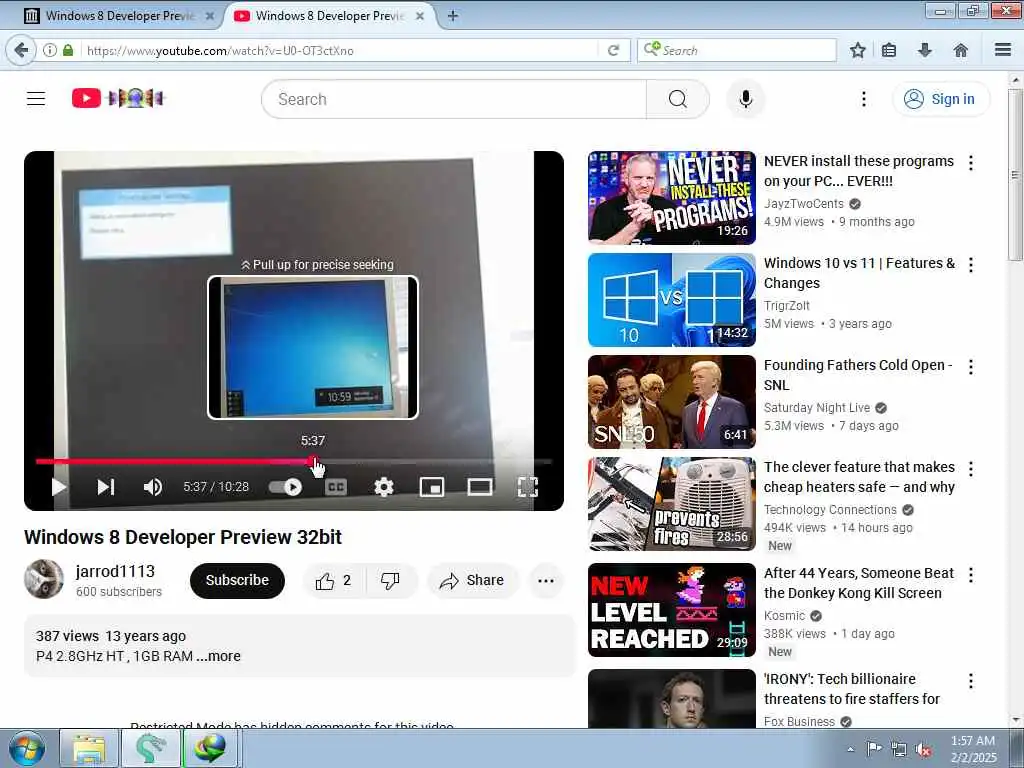This screenshot has width=1024, height=768.
Task: Open Windows 10 vs 11 video thumbnail
Action: (x=671, y=300)
